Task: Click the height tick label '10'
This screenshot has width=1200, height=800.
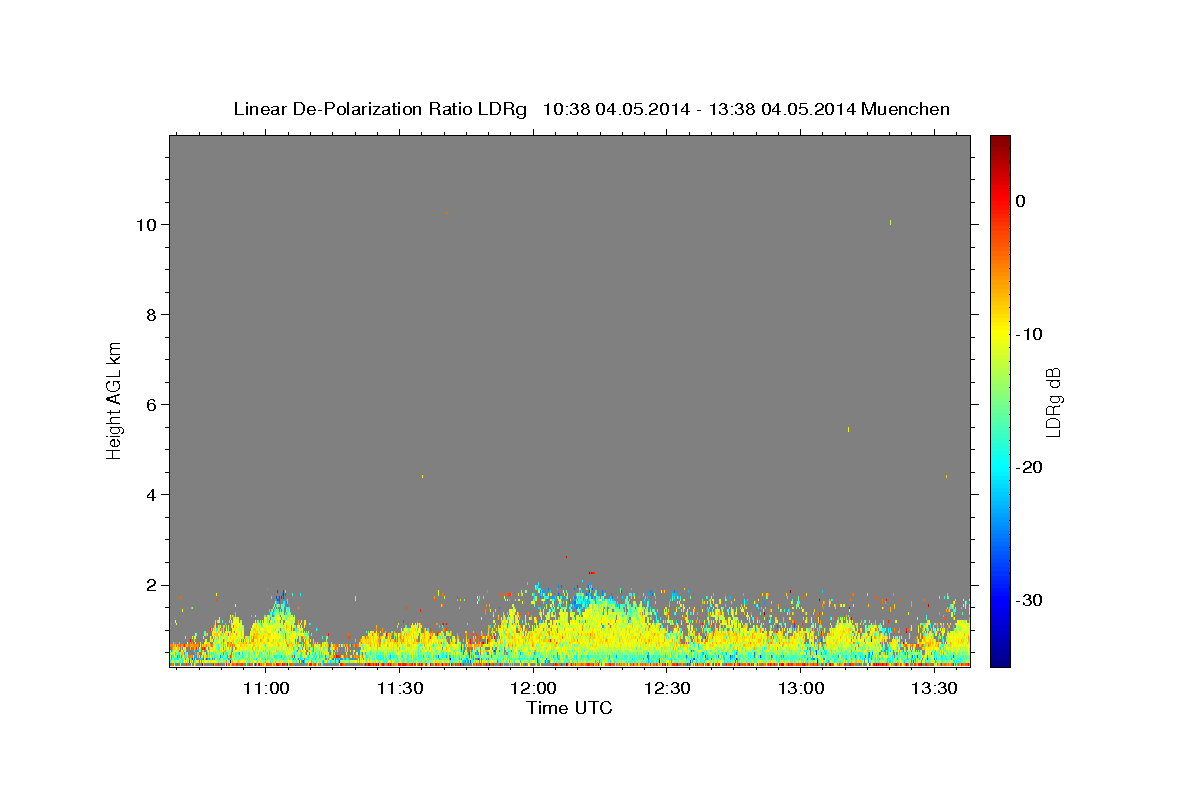Action: pyautogui.click(x=145, y=224)
